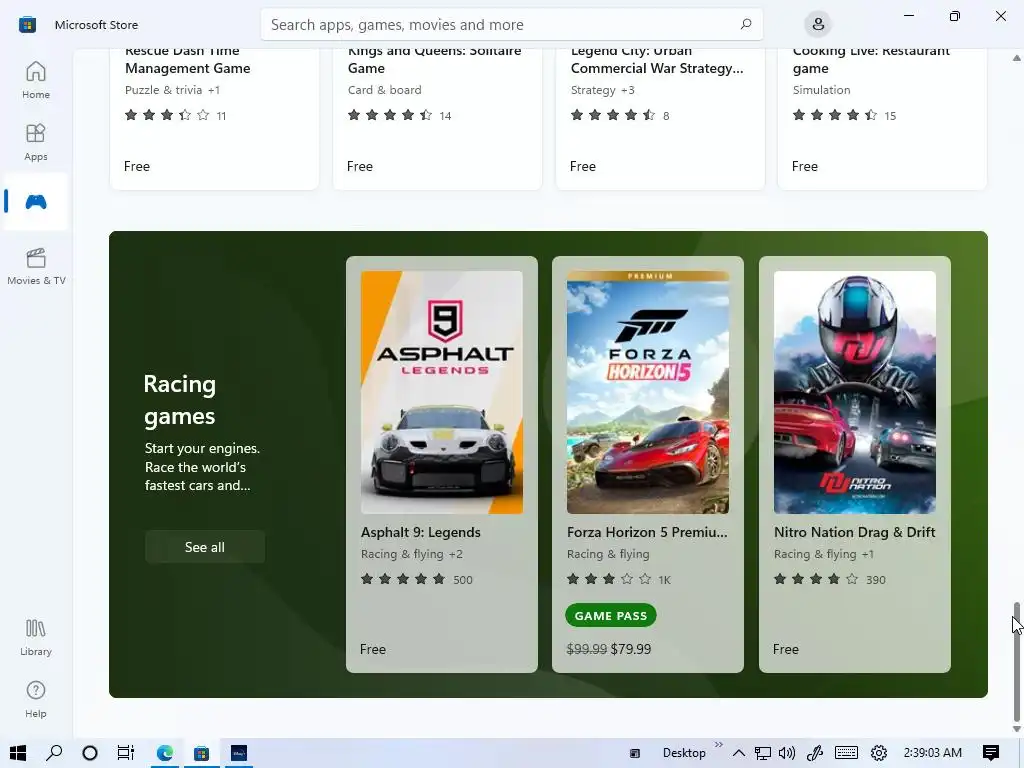Image resolution: width=1024 pixels, height=768 pixels.
Task: Click scrollbar down arrow
Action: [x=1016, y=729]
